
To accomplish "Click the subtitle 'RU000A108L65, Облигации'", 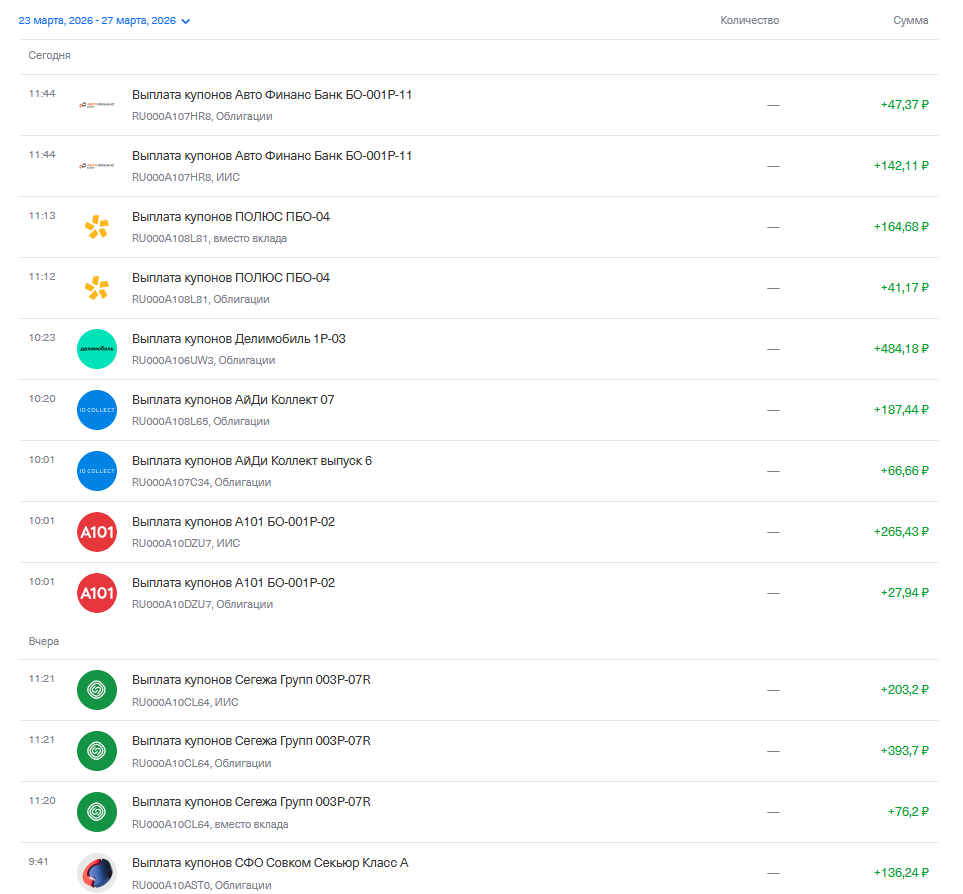I will click(201, 421).
